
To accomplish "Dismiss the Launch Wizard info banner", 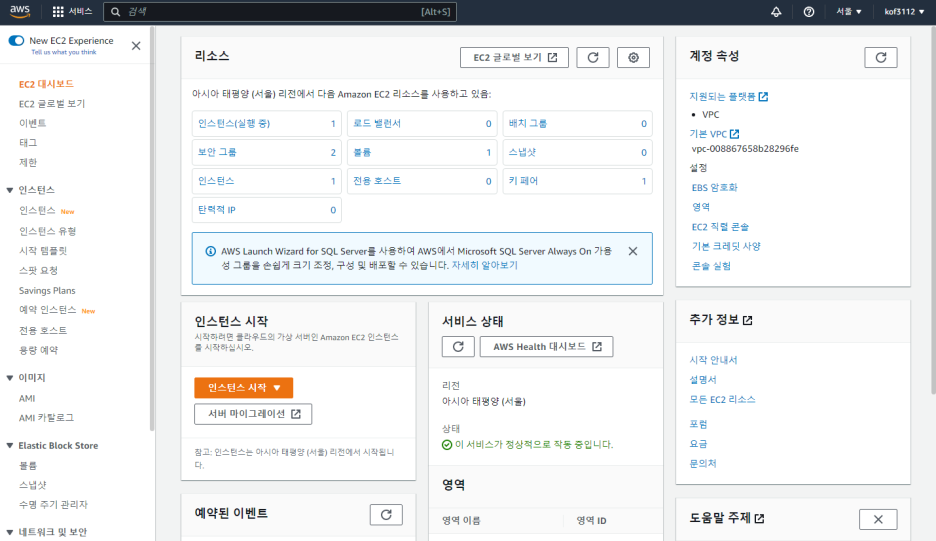I will (633, 251).
